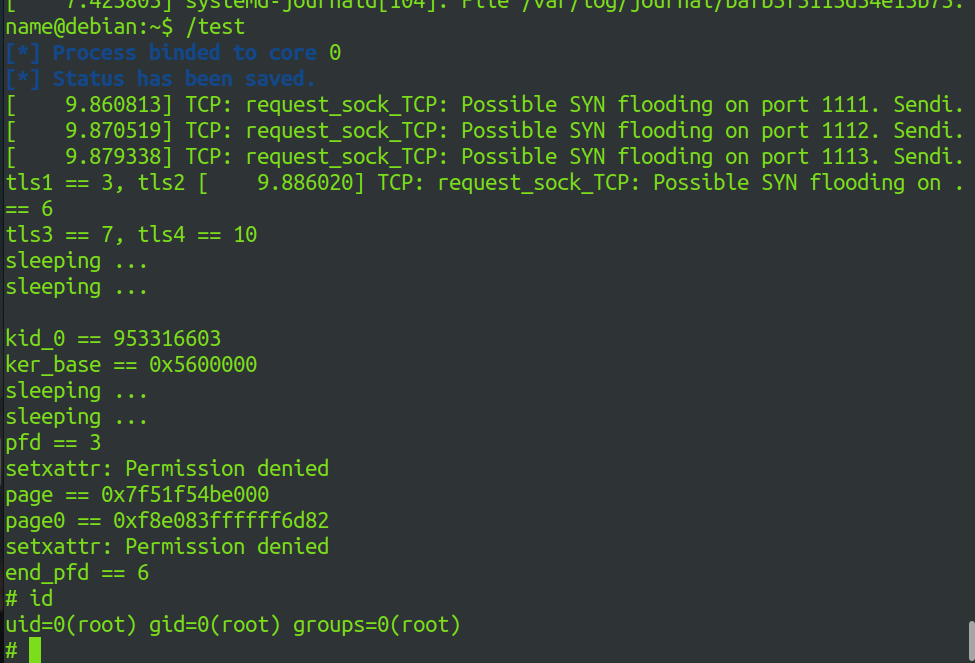Click the "tls3 == 7, tls4 == 10" line
Screen dimensions: 975x663
131,235
